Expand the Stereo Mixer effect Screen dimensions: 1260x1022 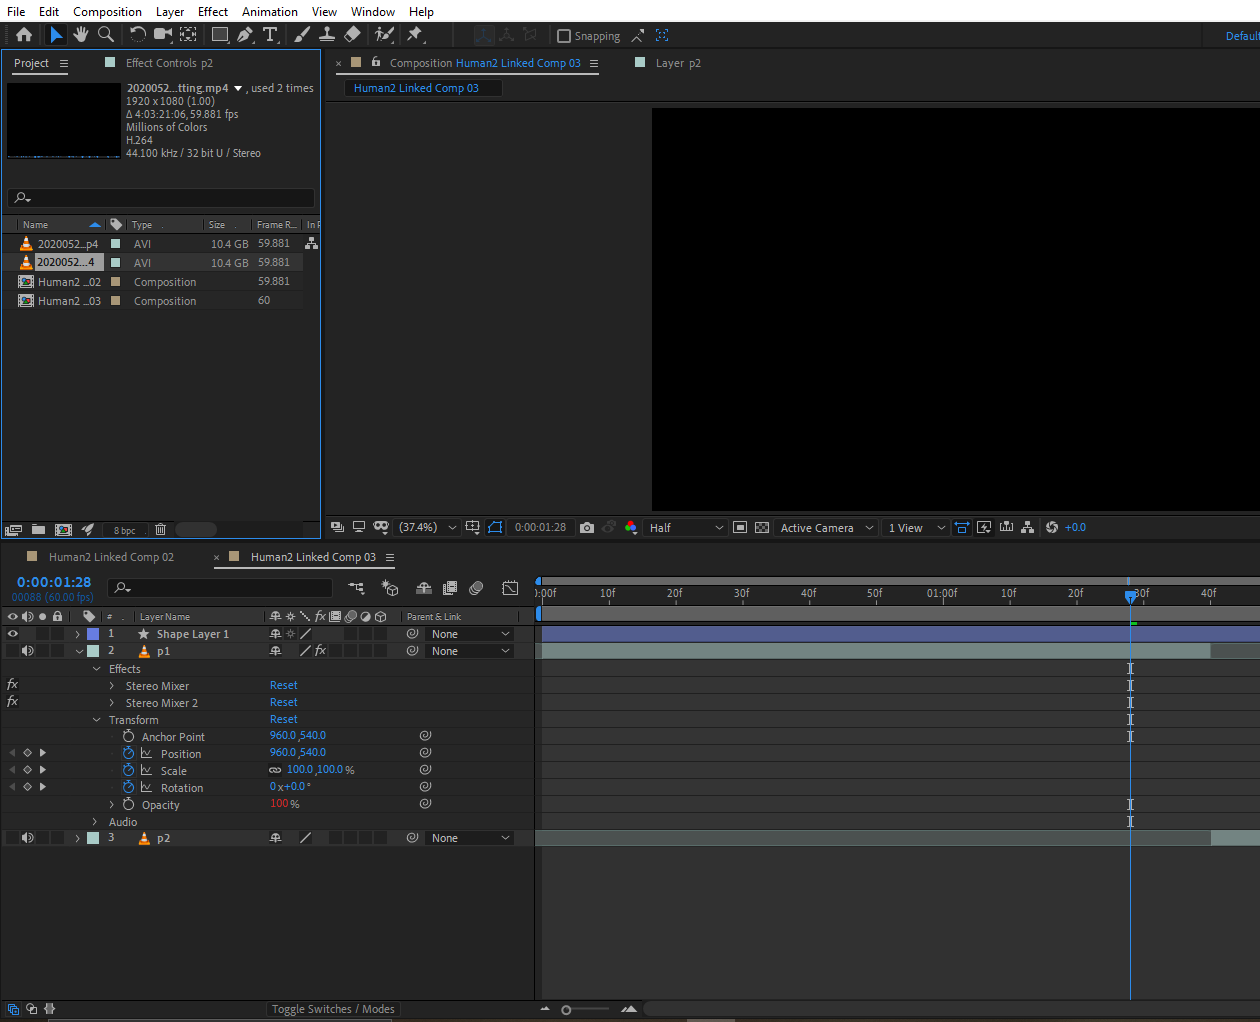(112, 686)
